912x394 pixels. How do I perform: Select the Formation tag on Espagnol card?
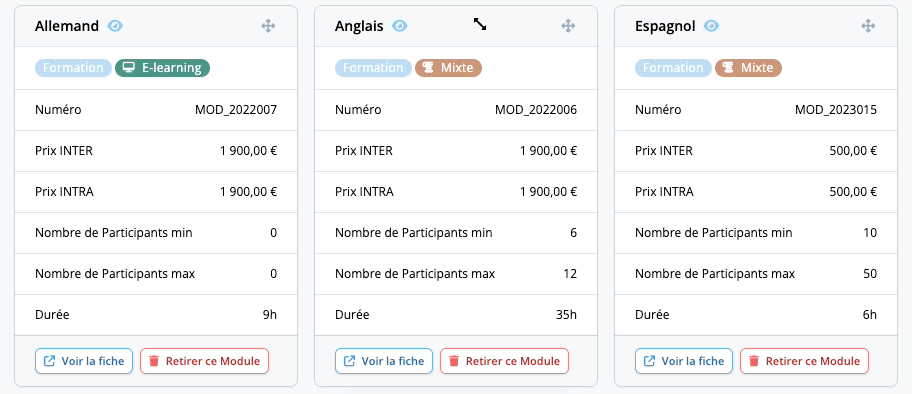(674, 68)
